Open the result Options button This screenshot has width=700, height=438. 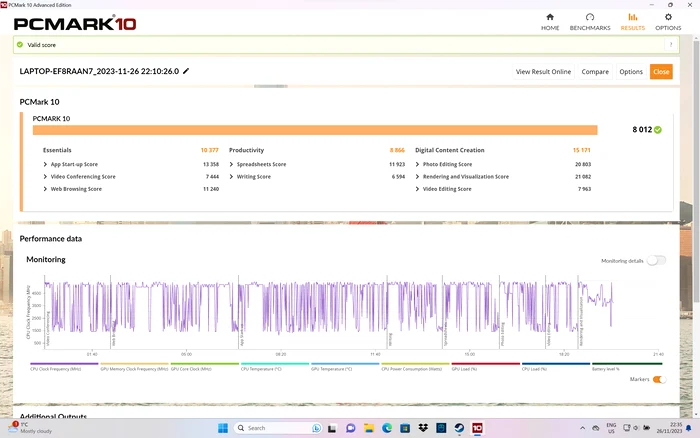pyautogui.click(x=631, y=71)
